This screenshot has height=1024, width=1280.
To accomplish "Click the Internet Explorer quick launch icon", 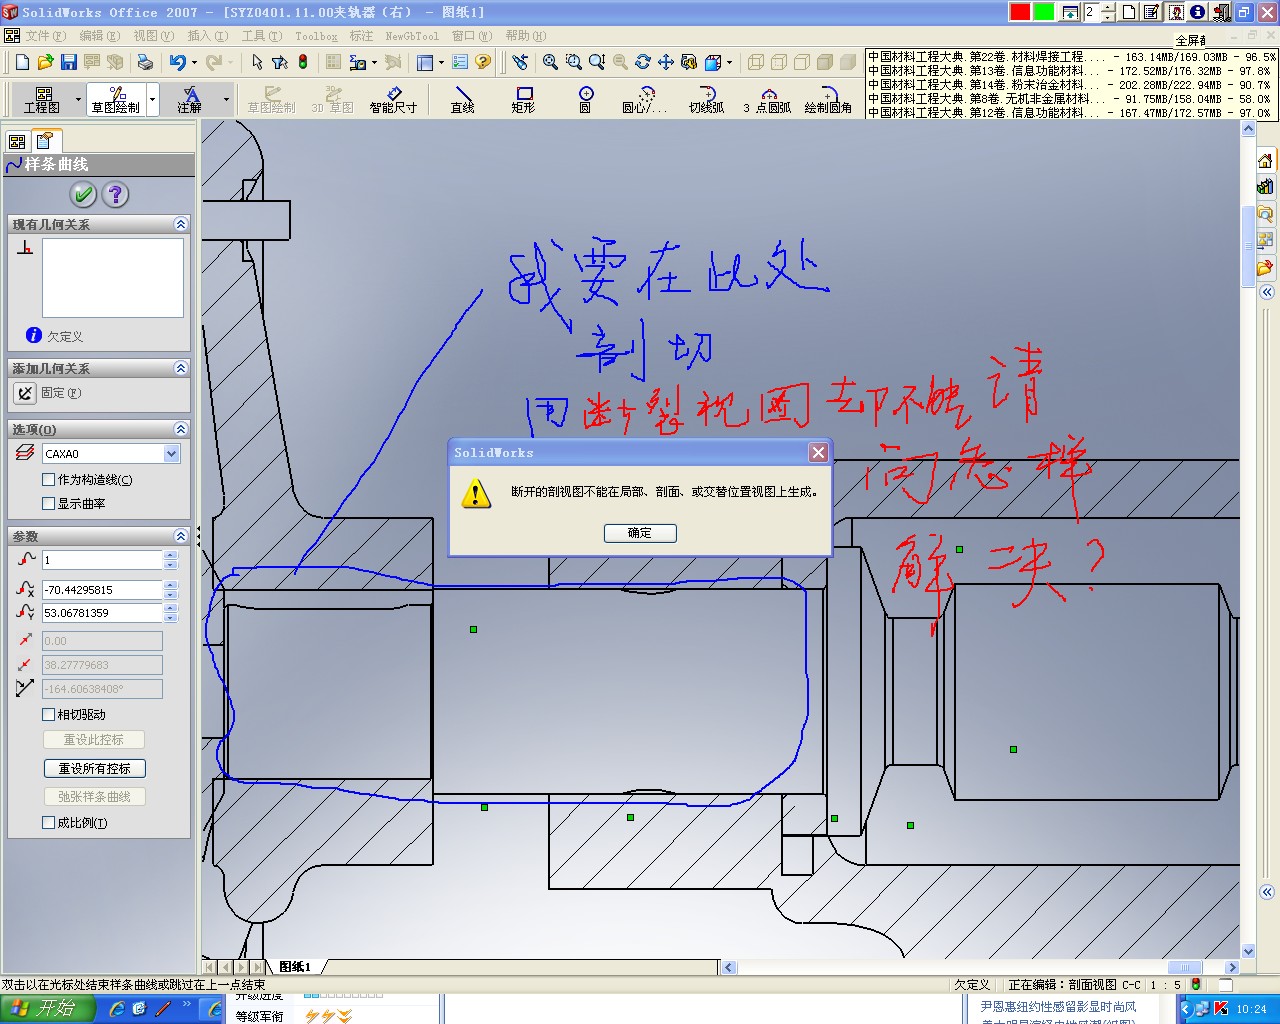I will [x=116, y=1009].
